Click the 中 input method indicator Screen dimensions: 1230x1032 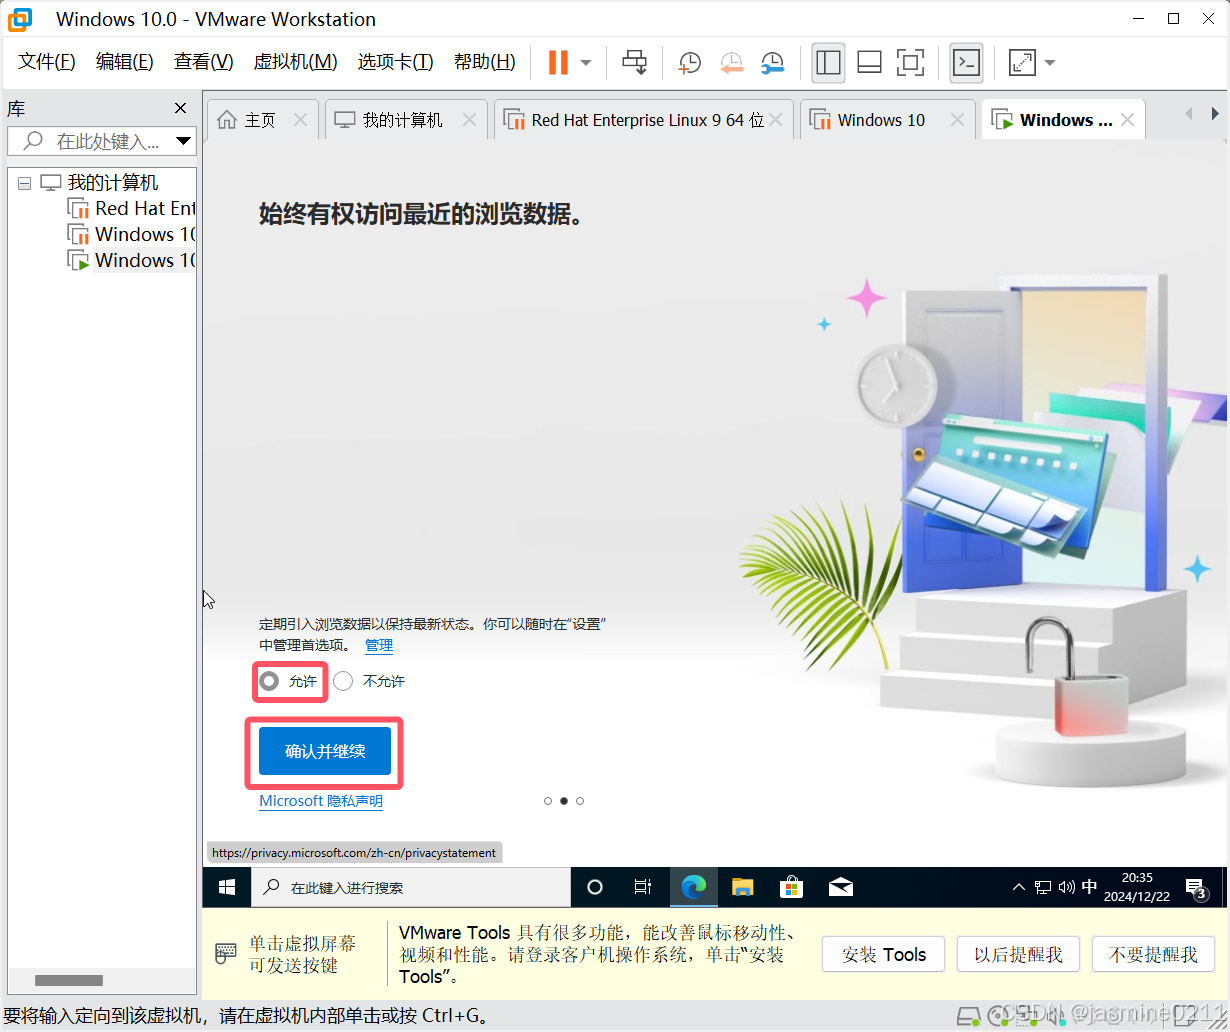coord(1090,887)
